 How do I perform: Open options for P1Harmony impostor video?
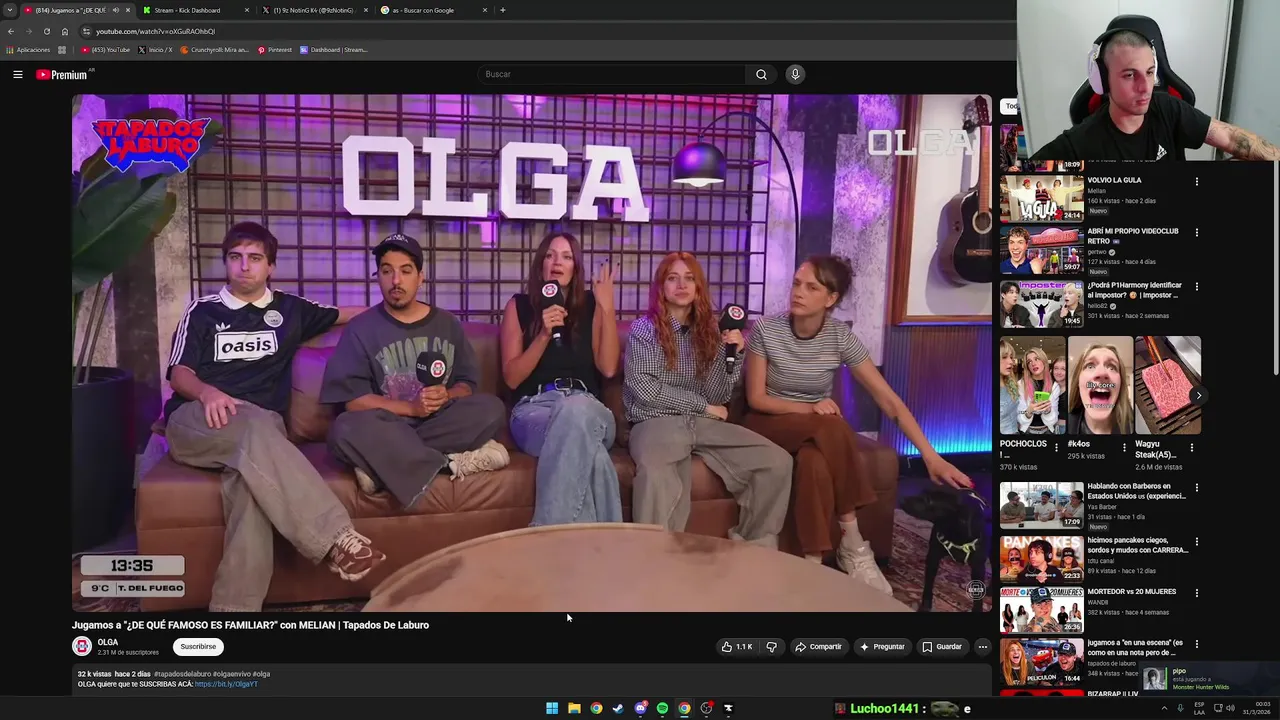click(1196, 287)
